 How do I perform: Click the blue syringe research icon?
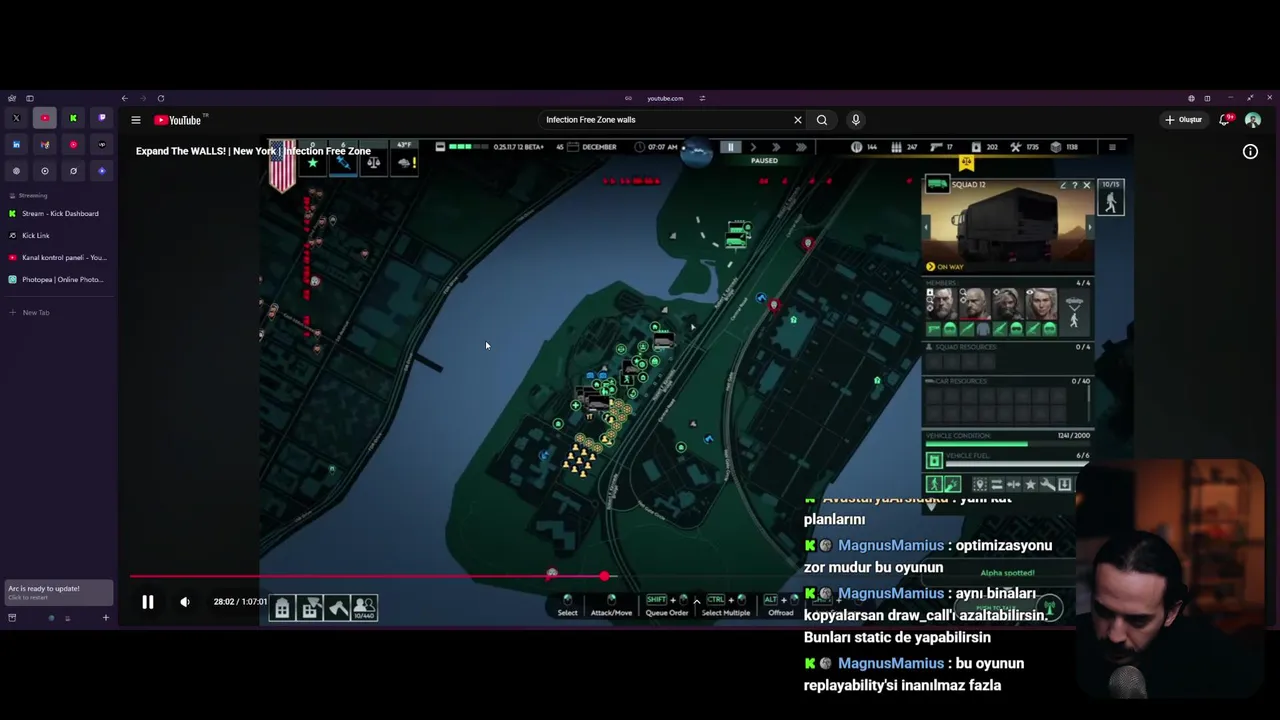(343, 163)
